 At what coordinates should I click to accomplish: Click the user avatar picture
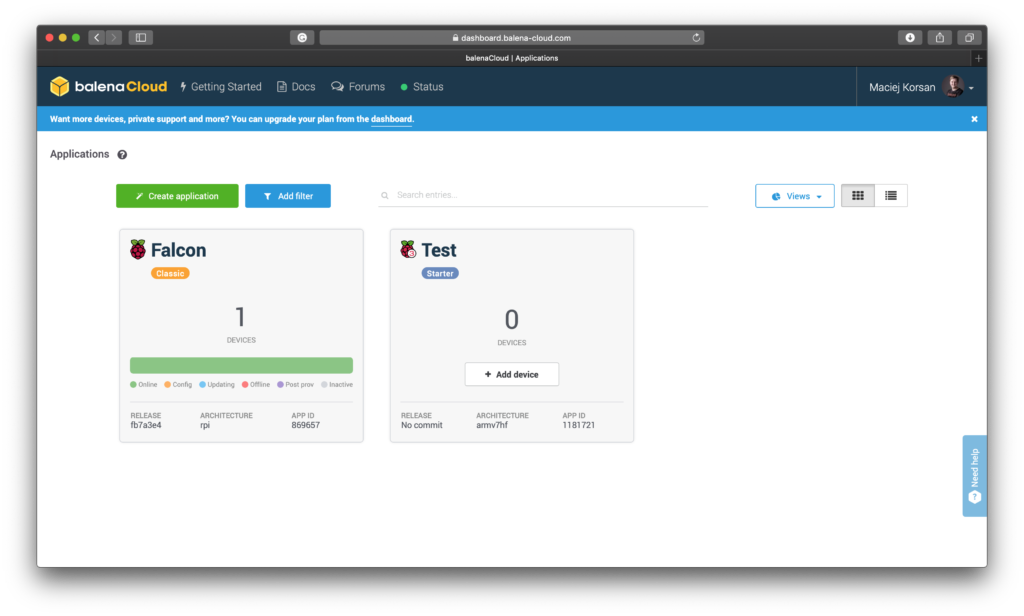(953, 86)
